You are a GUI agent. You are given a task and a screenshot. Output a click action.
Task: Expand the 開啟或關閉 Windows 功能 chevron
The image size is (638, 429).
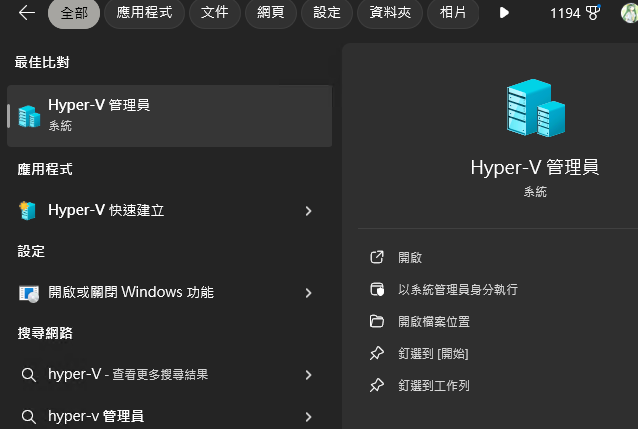pos(308,293)
